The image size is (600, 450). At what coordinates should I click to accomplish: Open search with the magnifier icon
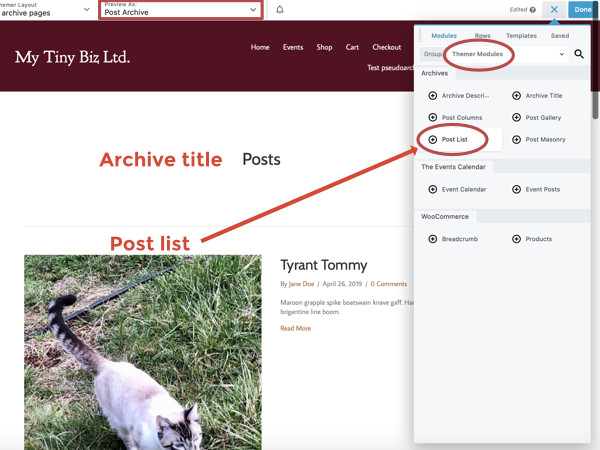click(x=578, y=54)
